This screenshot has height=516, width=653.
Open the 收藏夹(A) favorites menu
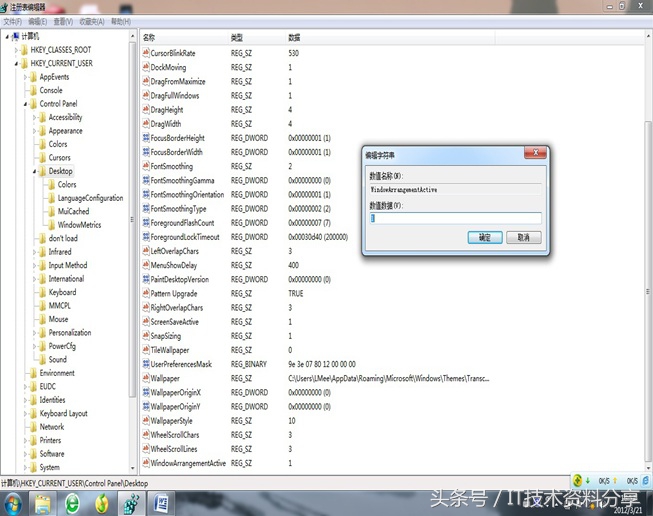click(x=92, y=21)
